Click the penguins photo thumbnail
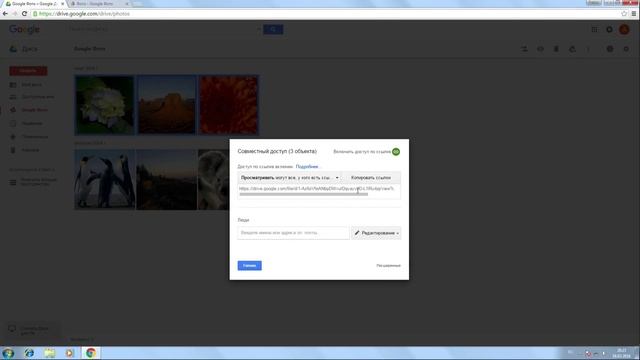Image resolution: width=640 pixels, height=360 pixels. (104, 180)
